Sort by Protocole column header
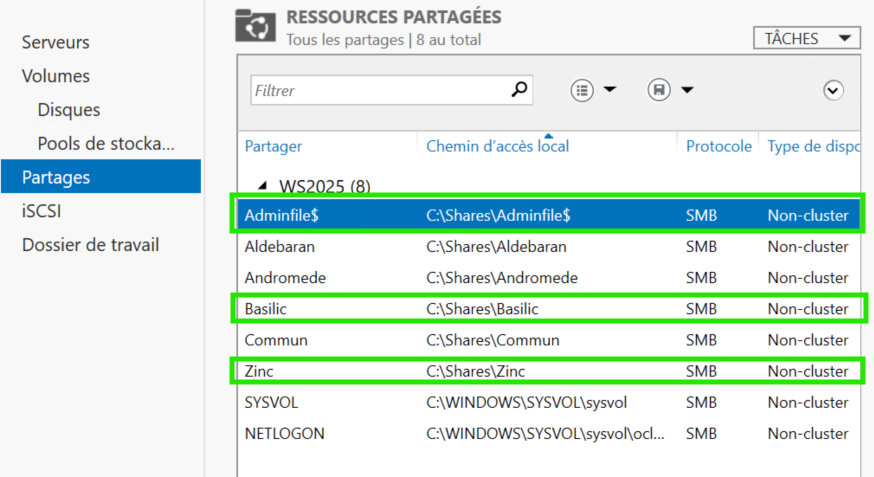874x477 pixels. (718, 146)
